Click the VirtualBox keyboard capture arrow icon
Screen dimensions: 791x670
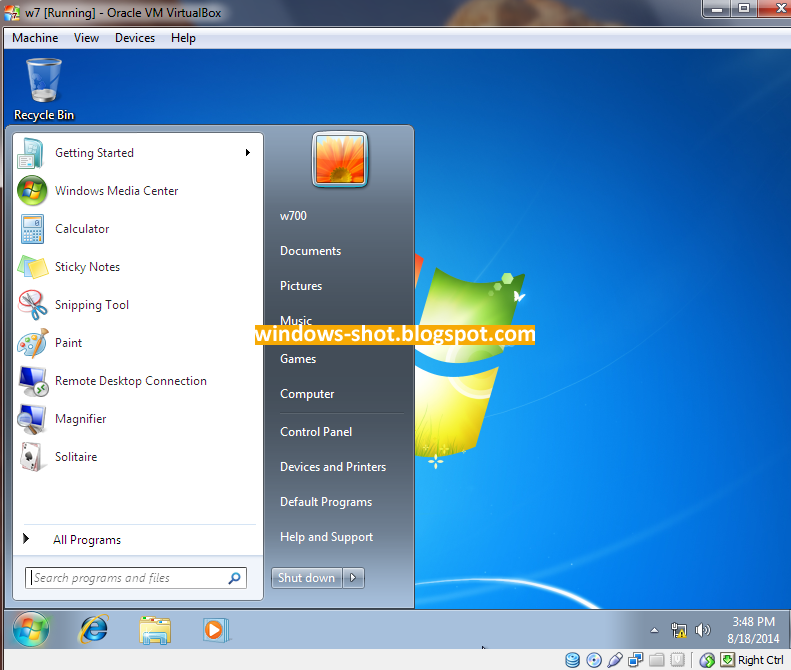click(x=727, y=659)
